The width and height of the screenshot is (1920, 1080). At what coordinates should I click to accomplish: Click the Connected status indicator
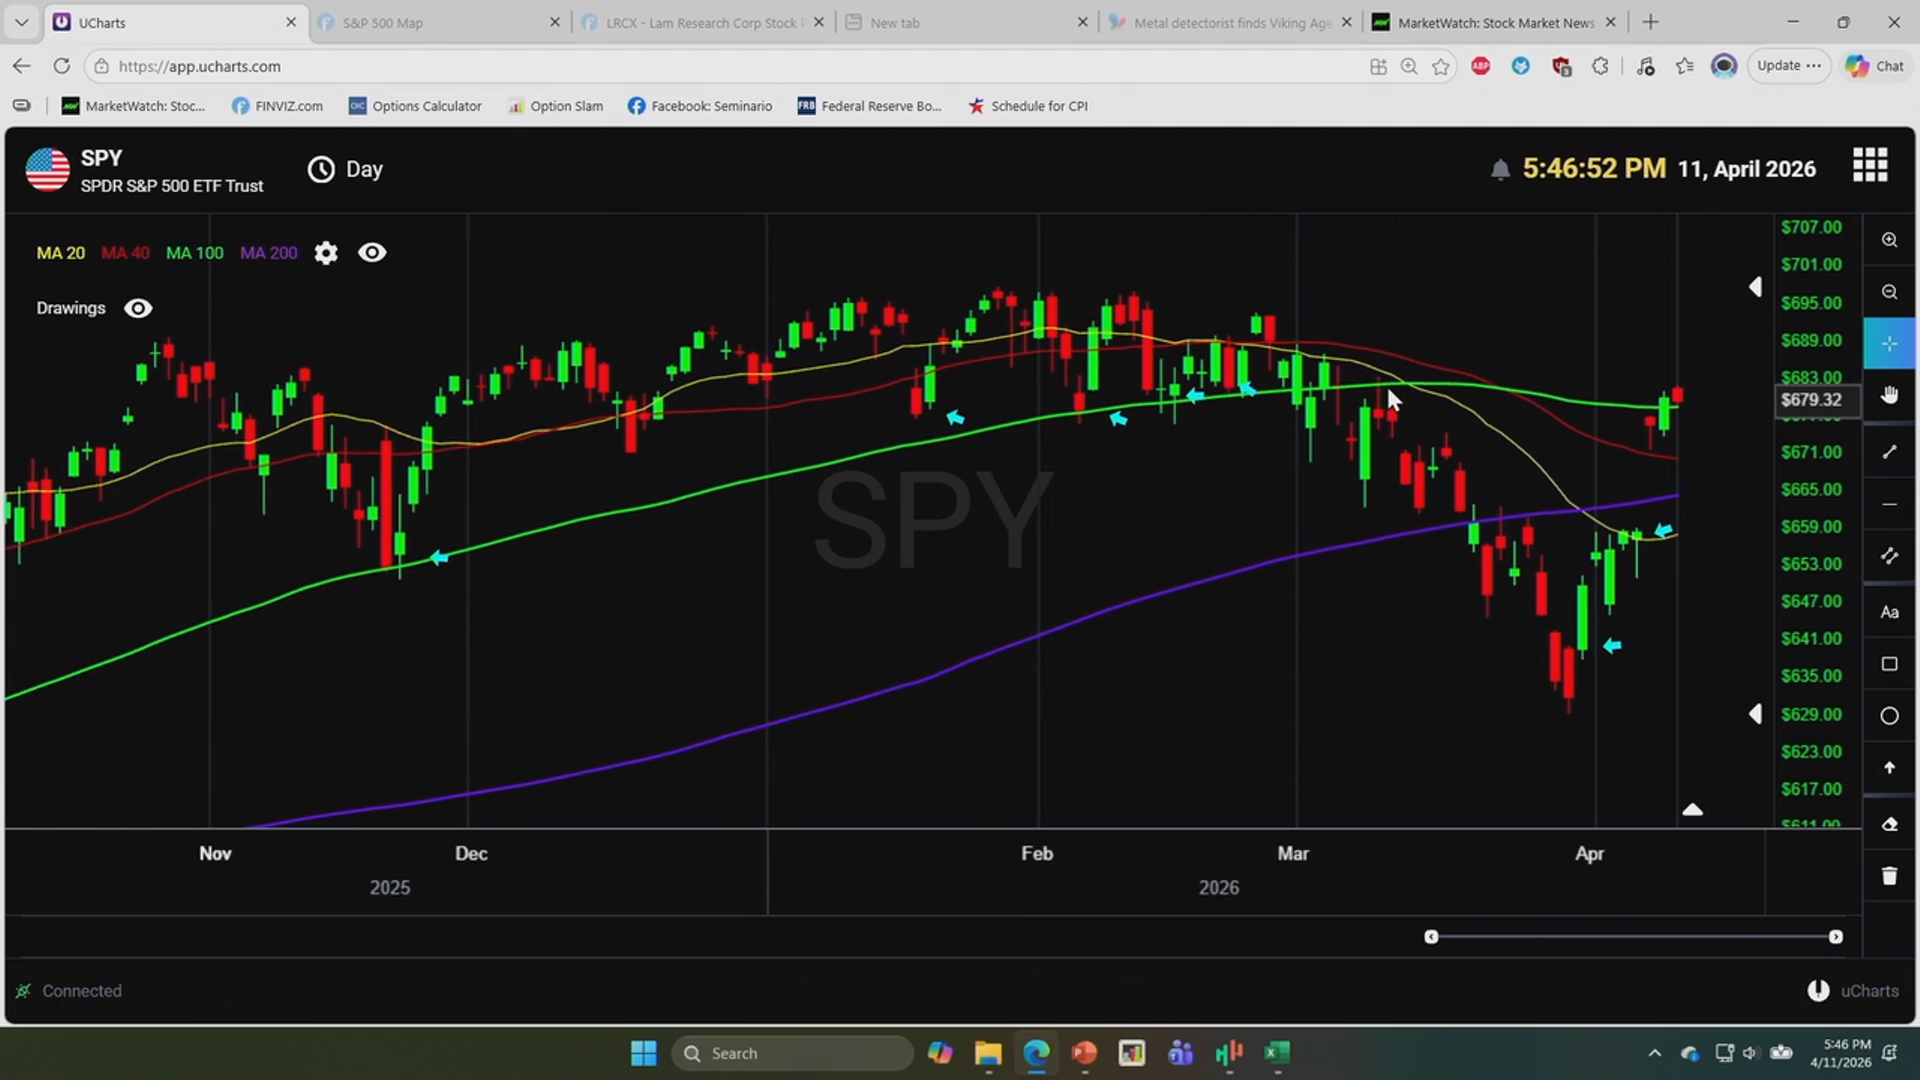pos(69,991)
